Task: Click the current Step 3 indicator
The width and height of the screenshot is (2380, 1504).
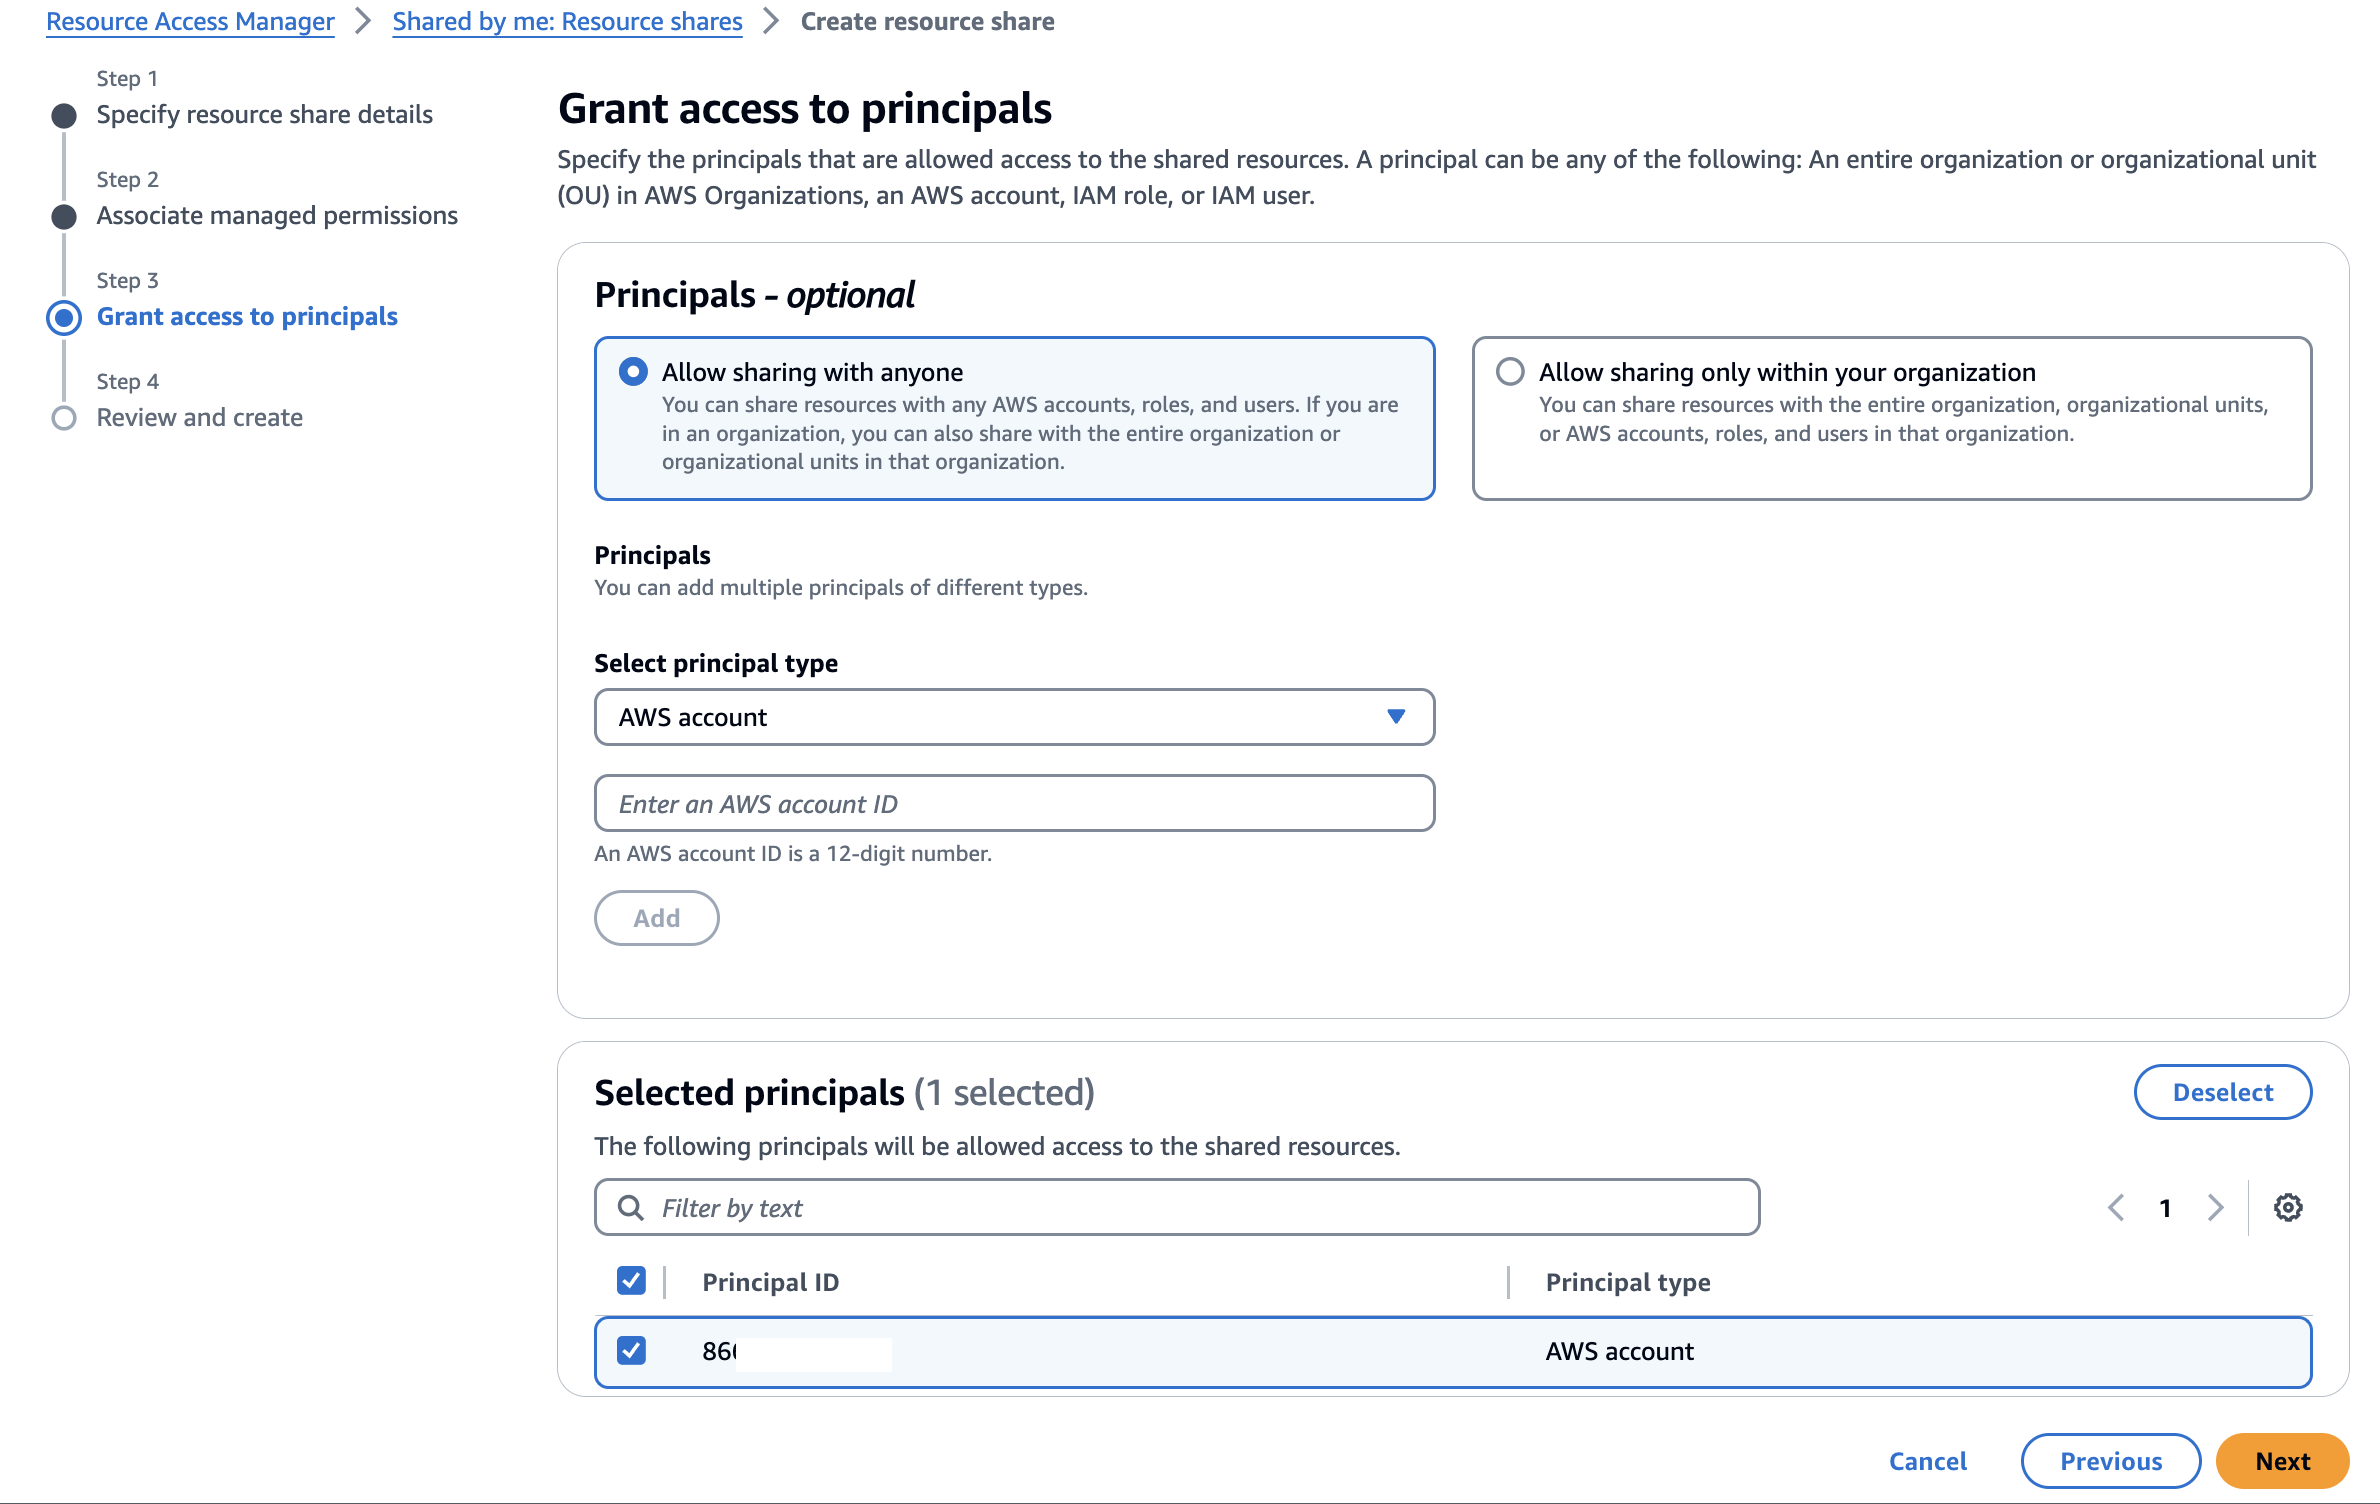Action: tap(64, 317)
